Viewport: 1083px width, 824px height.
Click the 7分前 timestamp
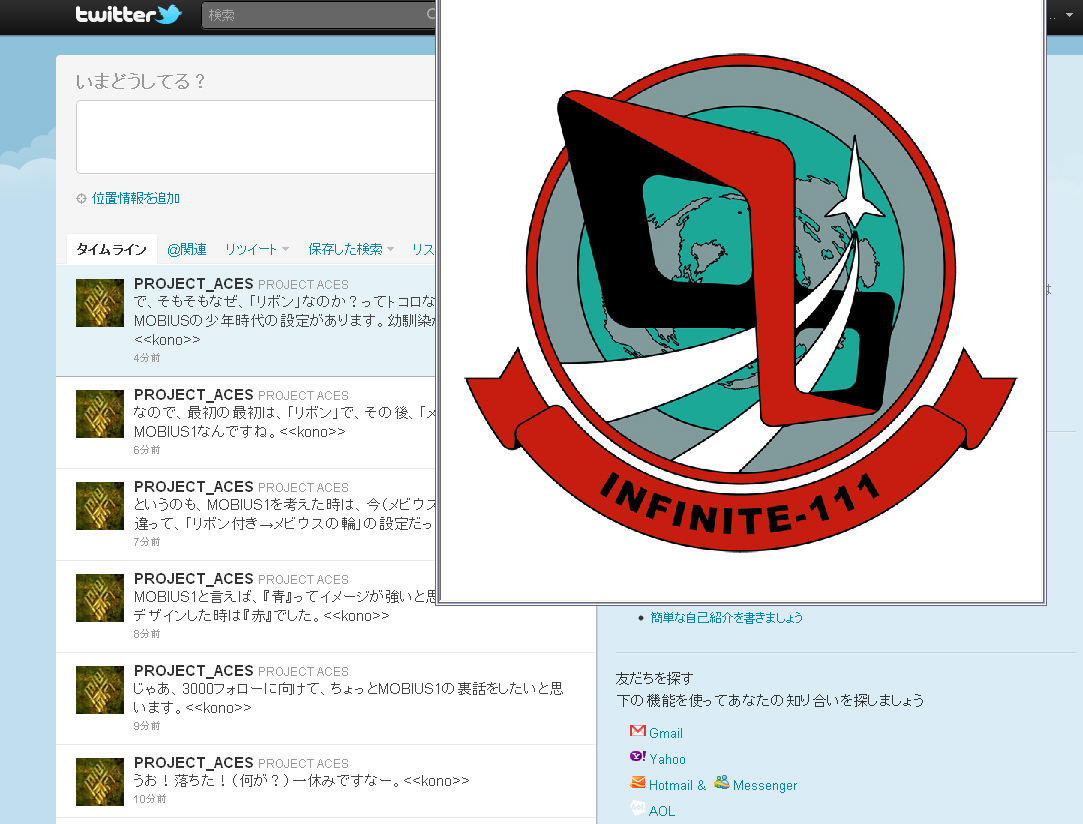[146, 542]
